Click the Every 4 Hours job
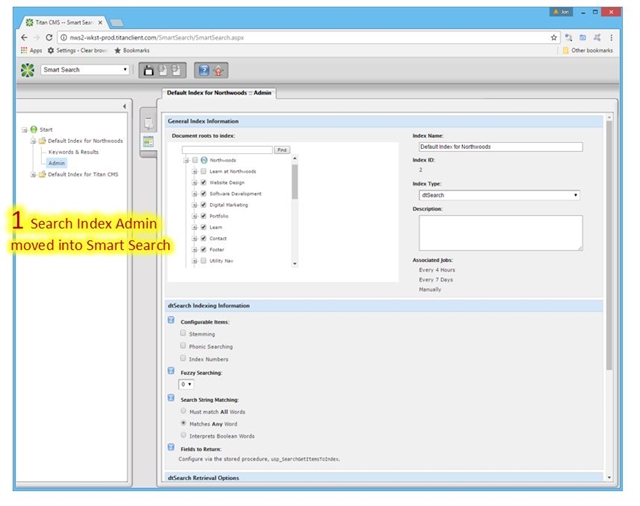Image resolution: width=640 pixels, height=506 pixels. click(437, 270)
